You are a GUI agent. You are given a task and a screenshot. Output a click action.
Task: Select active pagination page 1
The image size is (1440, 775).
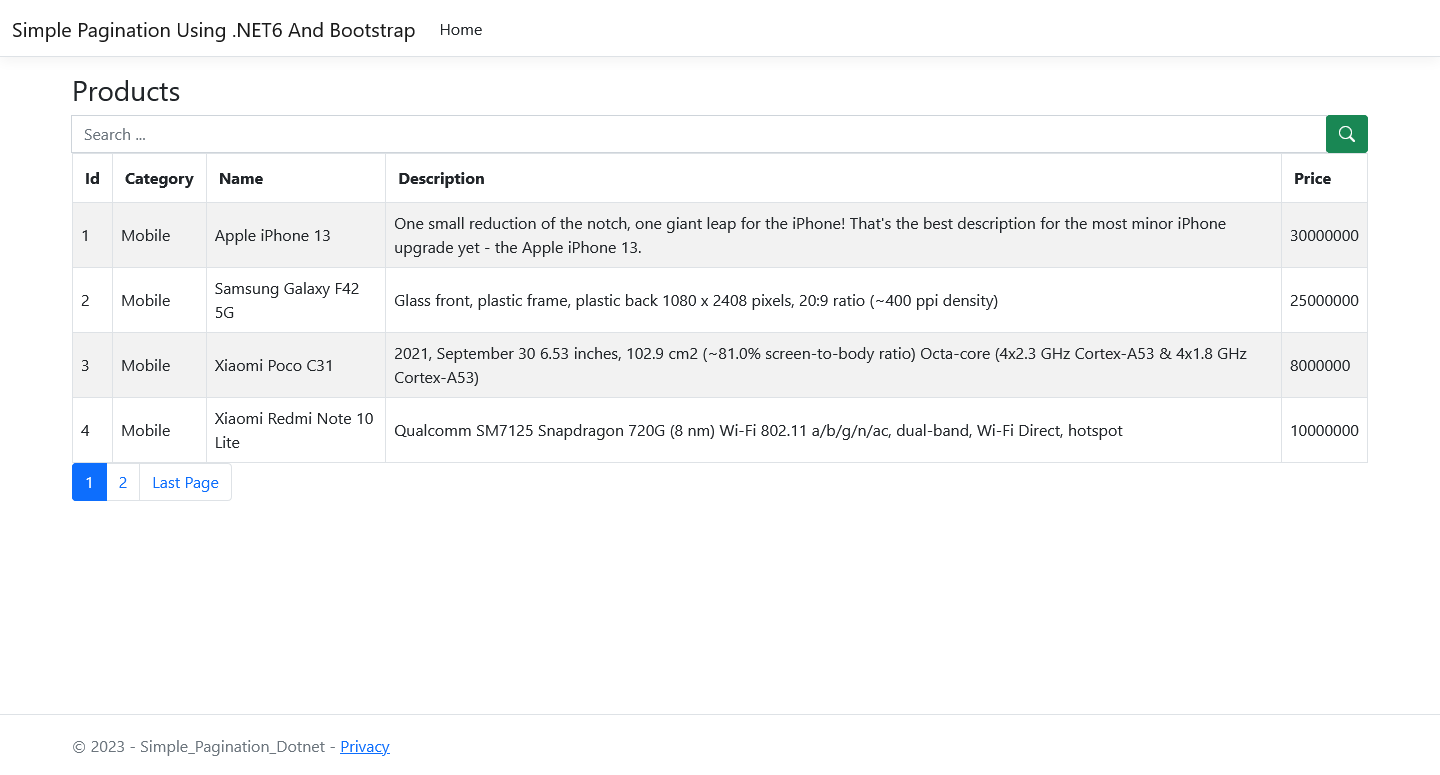pos(89,482)
